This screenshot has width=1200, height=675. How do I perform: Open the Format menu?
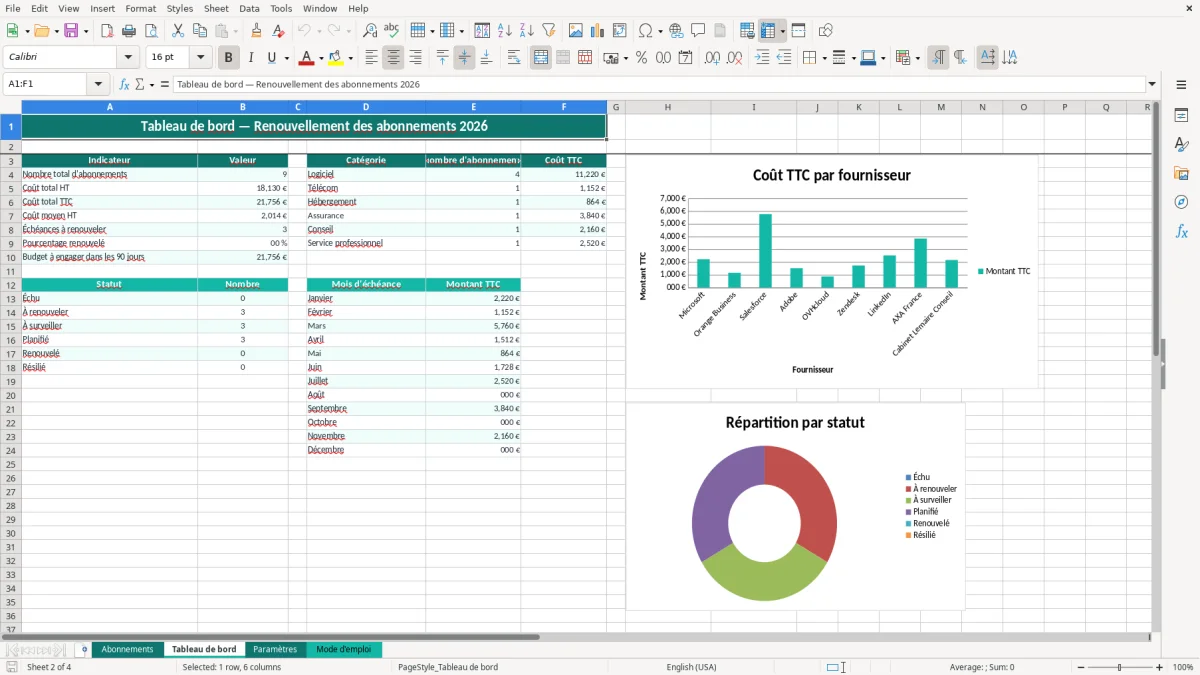(140, 8)
